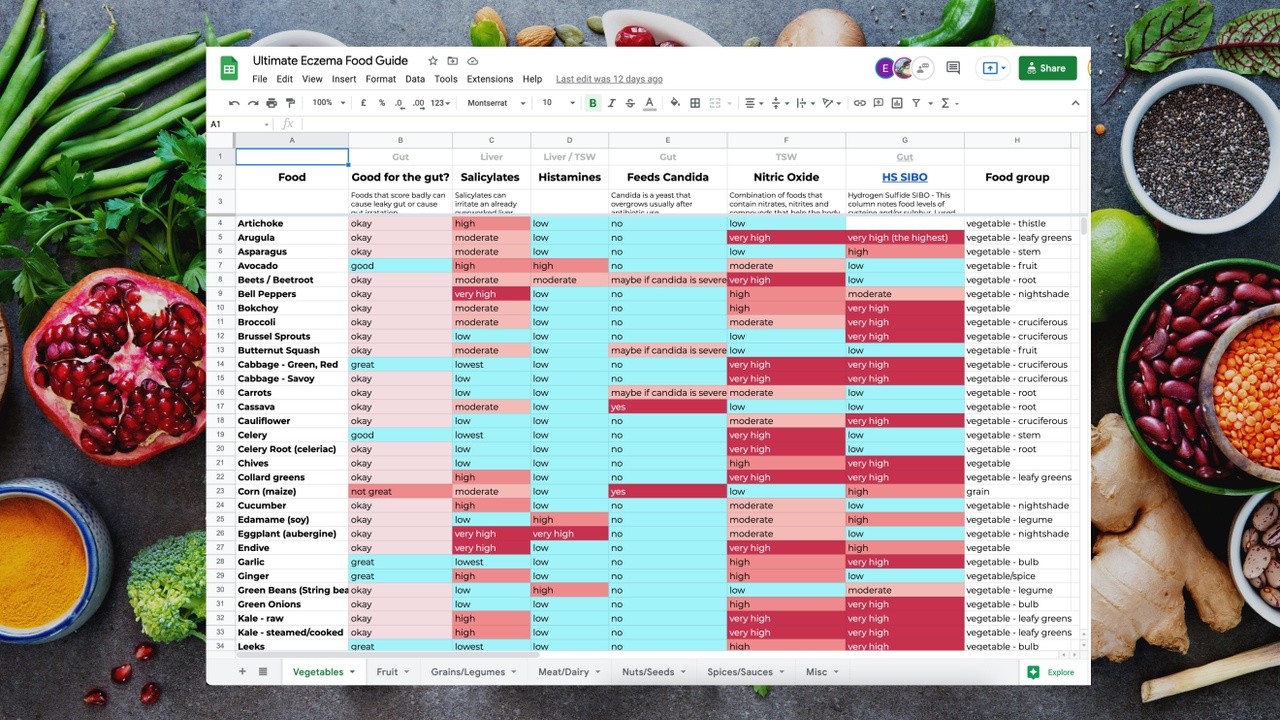The image size is (1280, 720).
Task: Collapse the toolbar header with the chevron
Action: point(1075,103)
